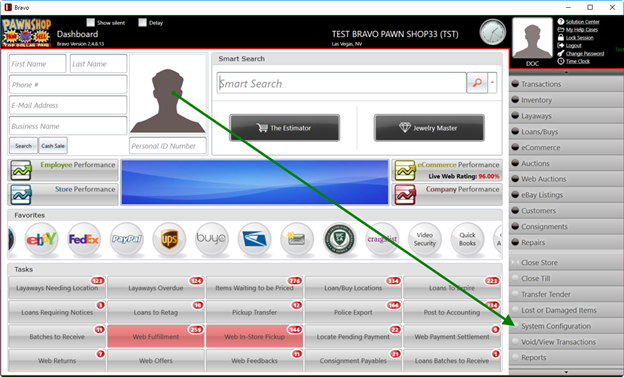Open the Layaways menu
624x377 pixels.
pos(566,116)
